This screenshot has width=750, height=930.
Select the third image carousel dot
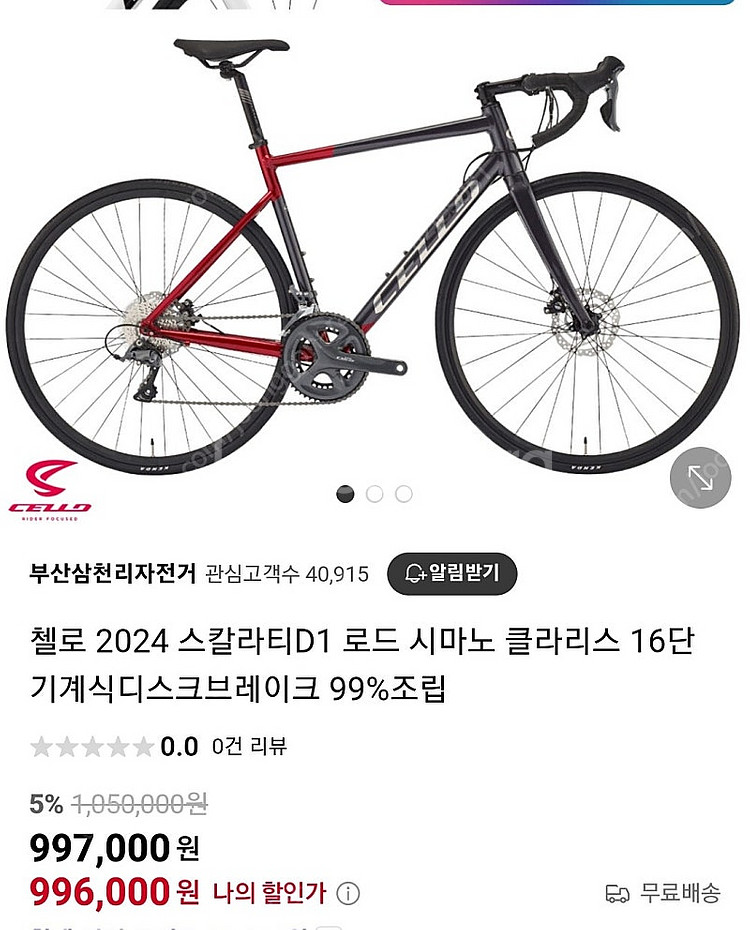pos(404,493)
